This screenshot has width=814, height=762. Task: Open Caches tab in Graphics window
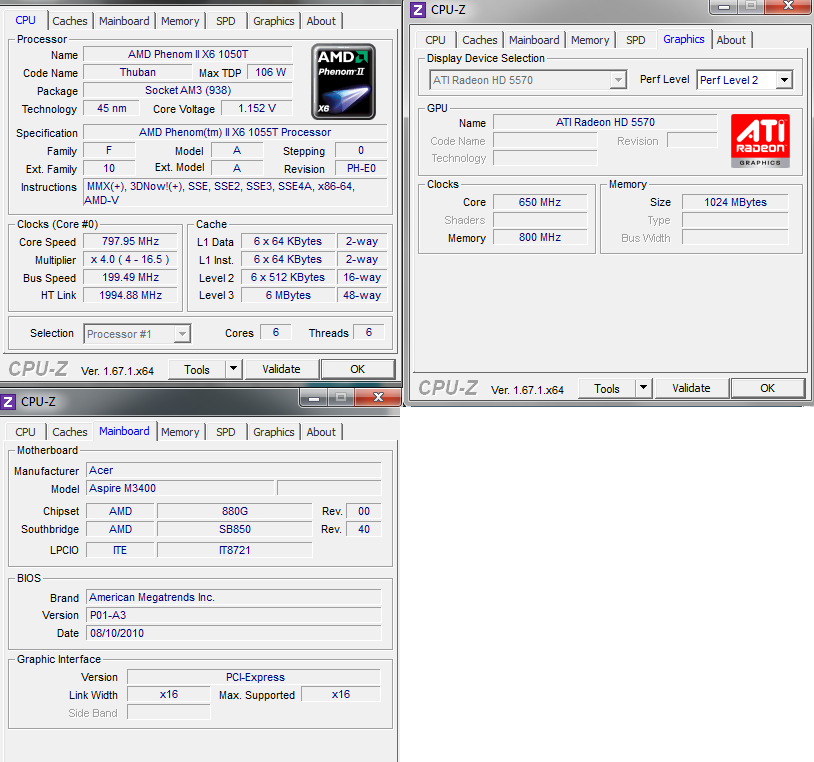[x=480, y=40]
